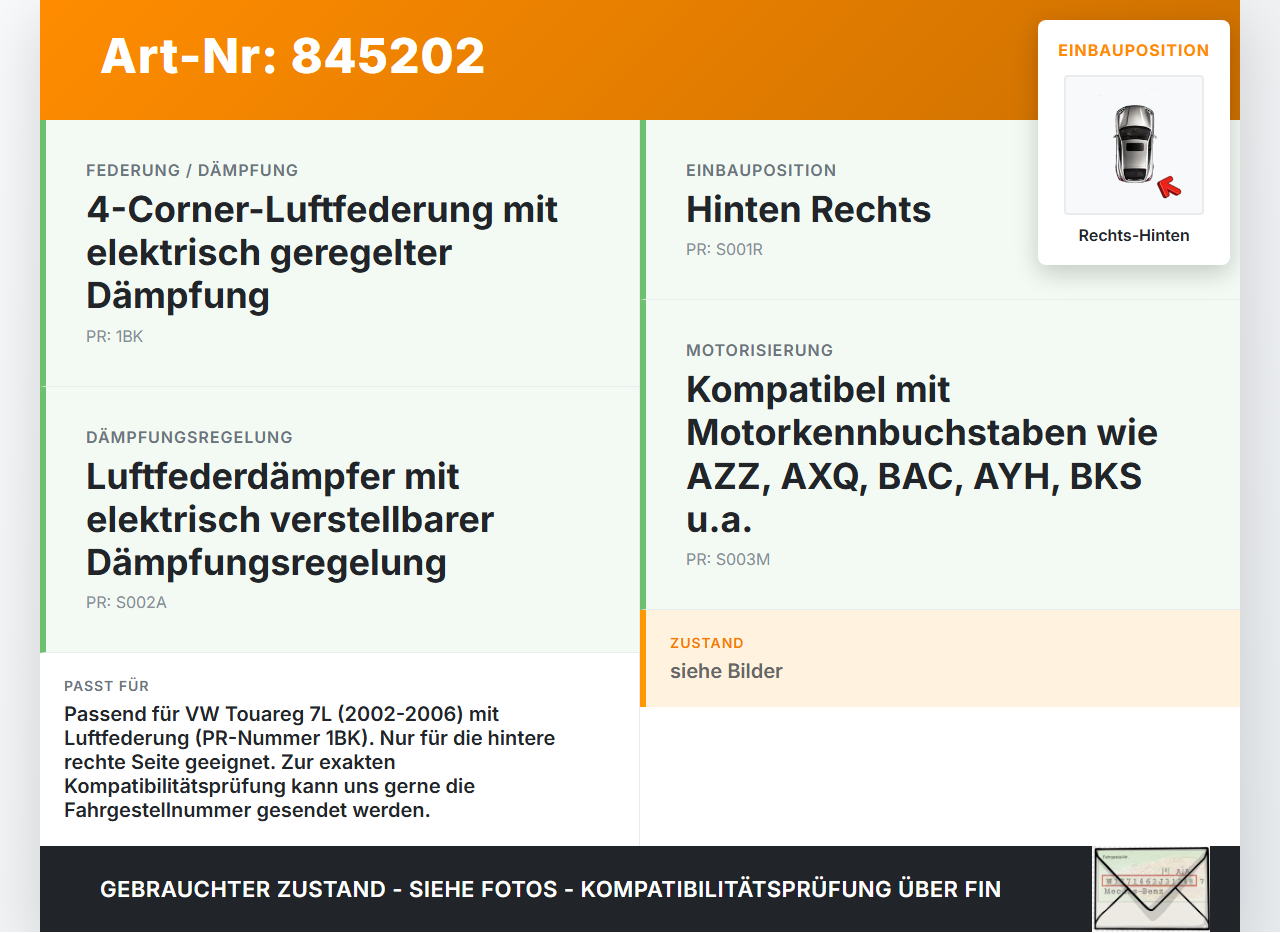1280x933 pixels.
Task: Select the VW Touareg 7L compatibility paragraph
Action: point(310,762)
